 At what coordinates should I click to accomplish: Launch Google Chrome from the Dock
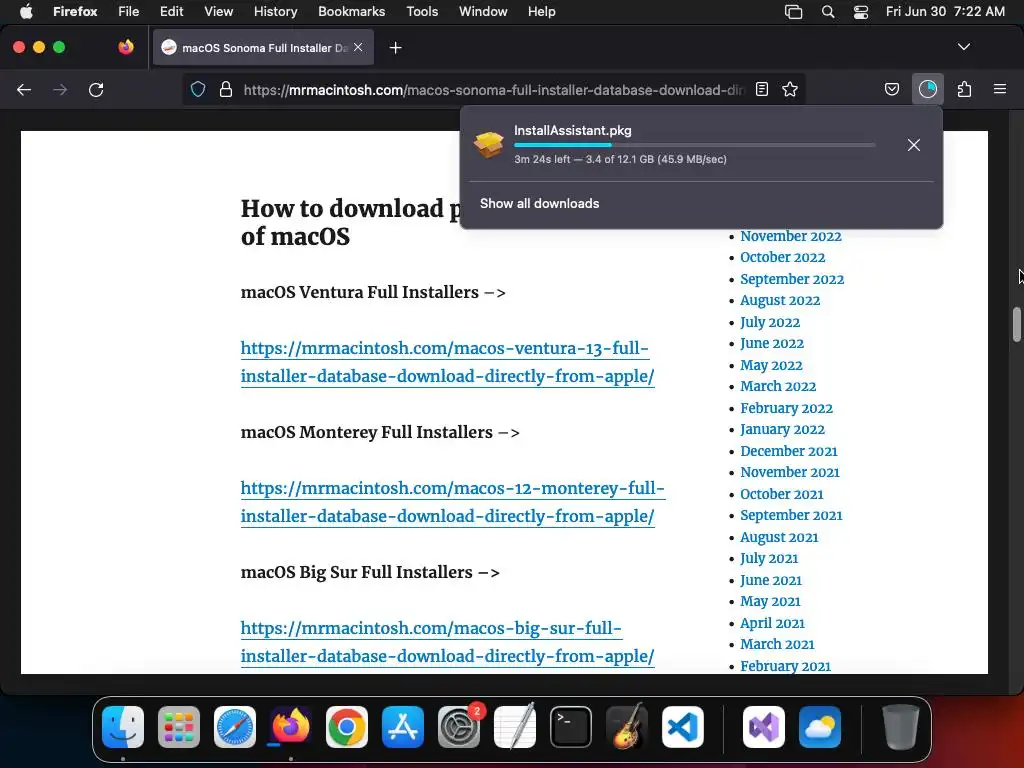click(347, 727)
